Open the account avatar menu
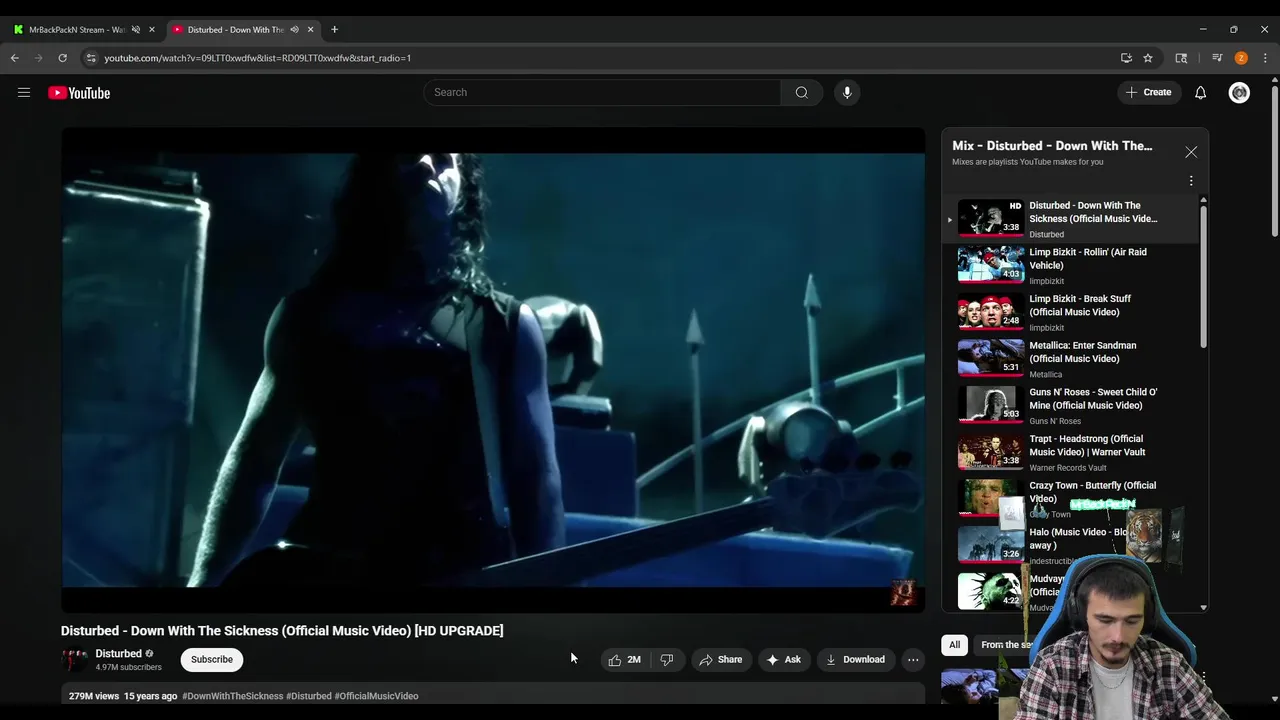This screenshot has width=1280, height=720. coord(1239,93)
